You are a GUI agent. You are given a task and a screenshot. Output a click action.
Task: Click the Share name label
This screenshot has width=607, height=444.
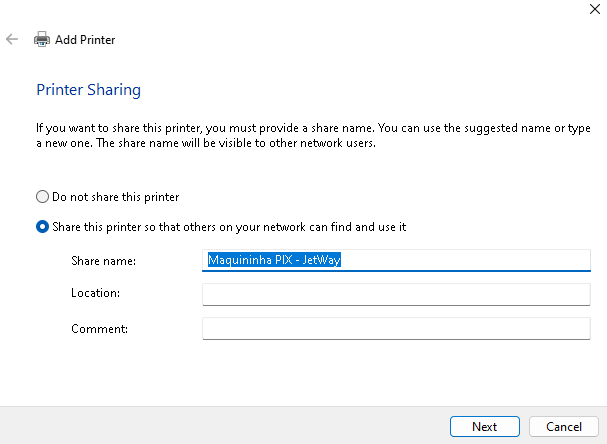[103, 261]
